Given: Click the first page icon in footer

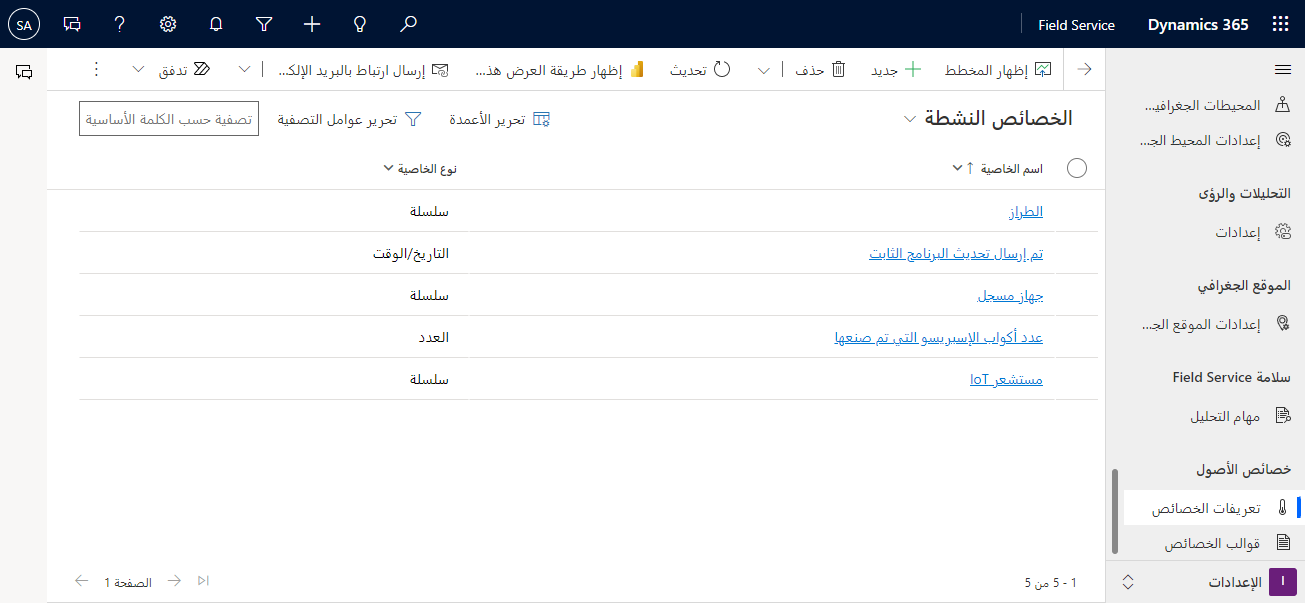Looking at the screenshot, I should [204, 581].
